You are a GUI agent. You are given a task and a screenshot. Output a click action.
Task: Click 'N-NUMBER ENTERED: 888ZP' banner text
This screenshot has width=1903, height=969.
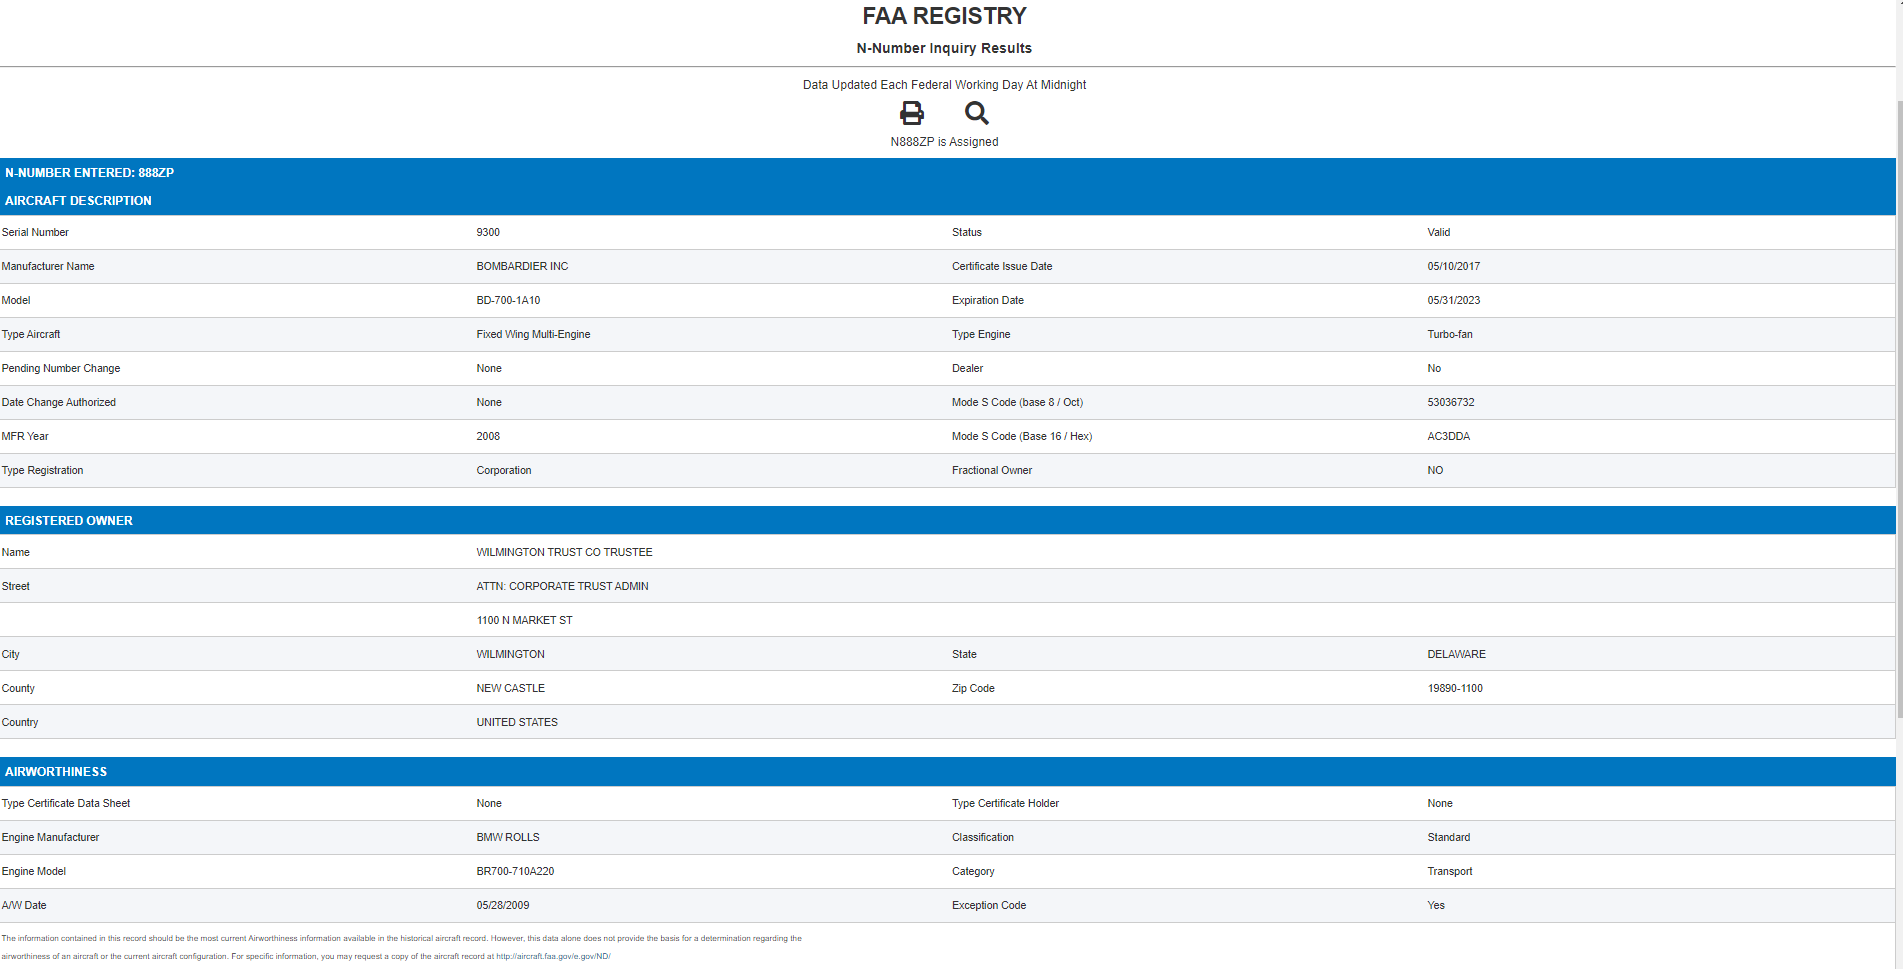[89, 173]
